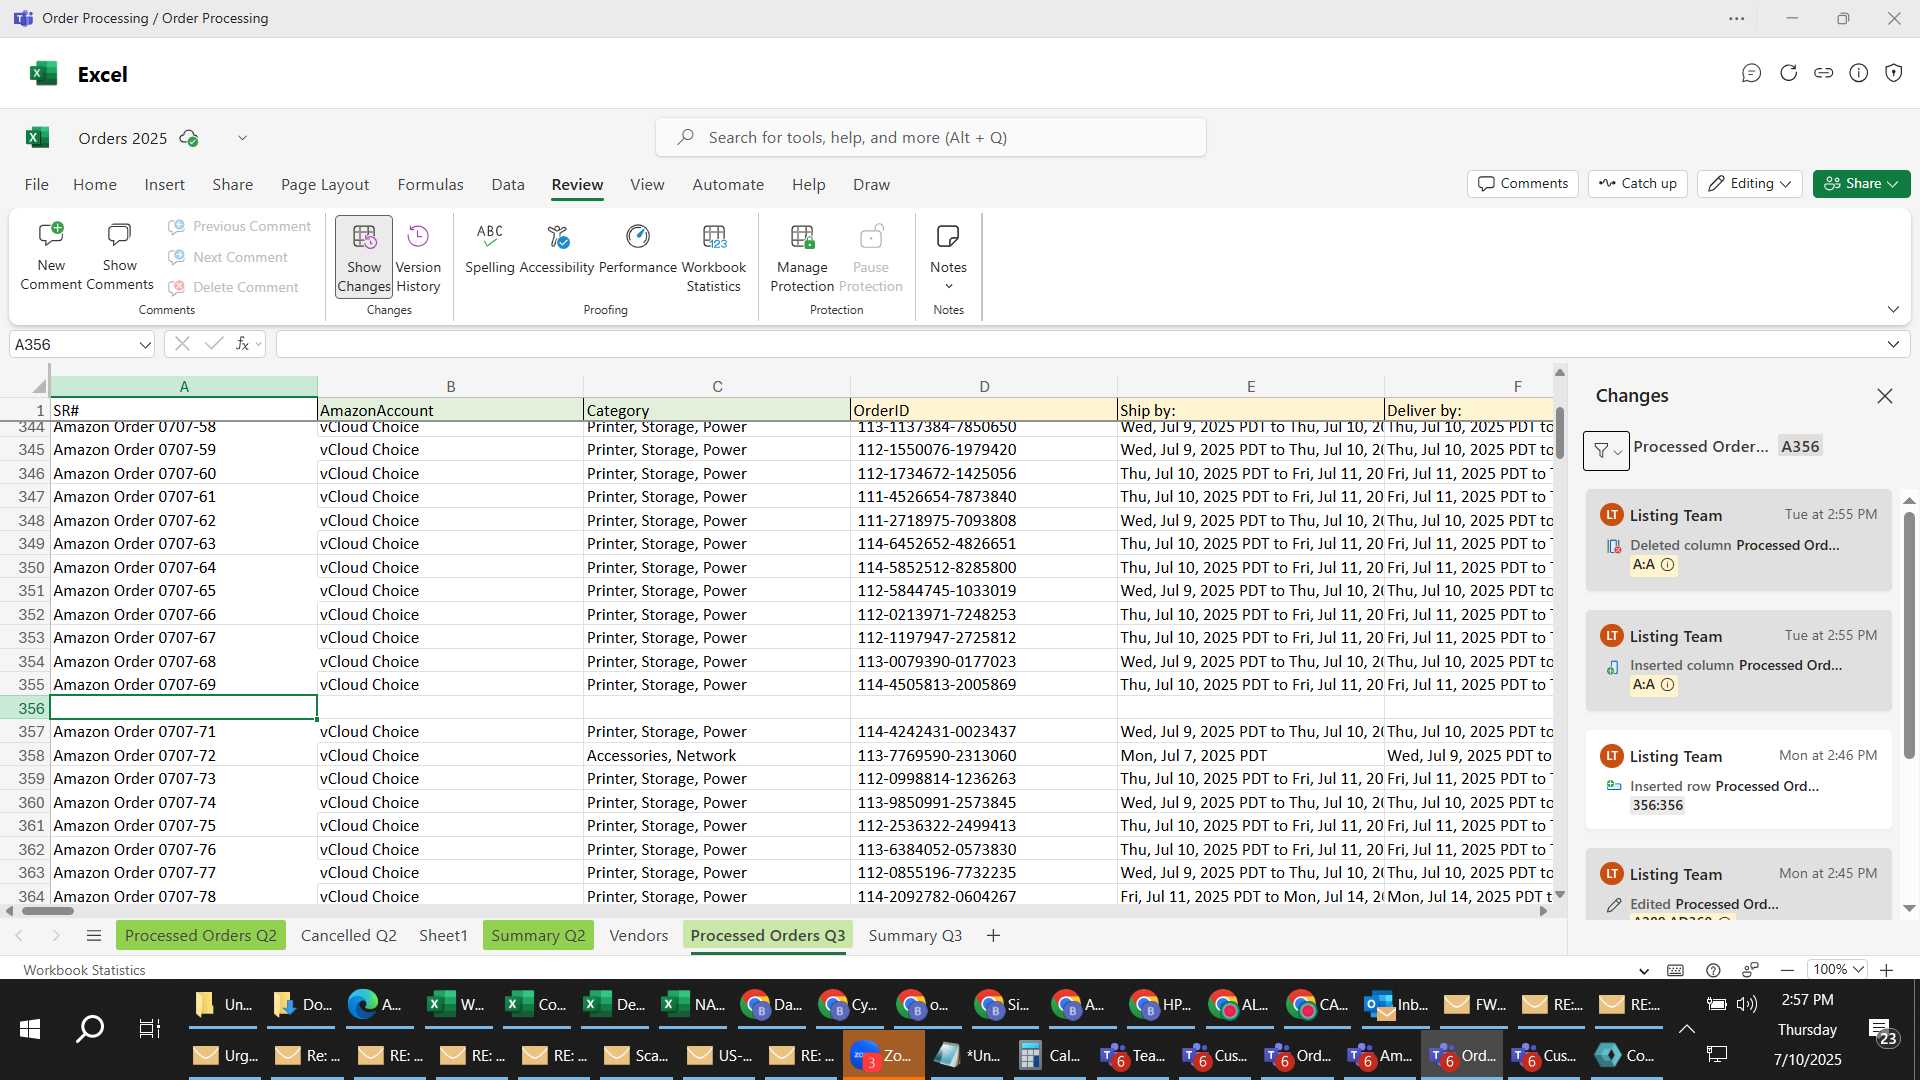Expand the formula bar
1920x1080 pixels.
(x=1893, y=344)
